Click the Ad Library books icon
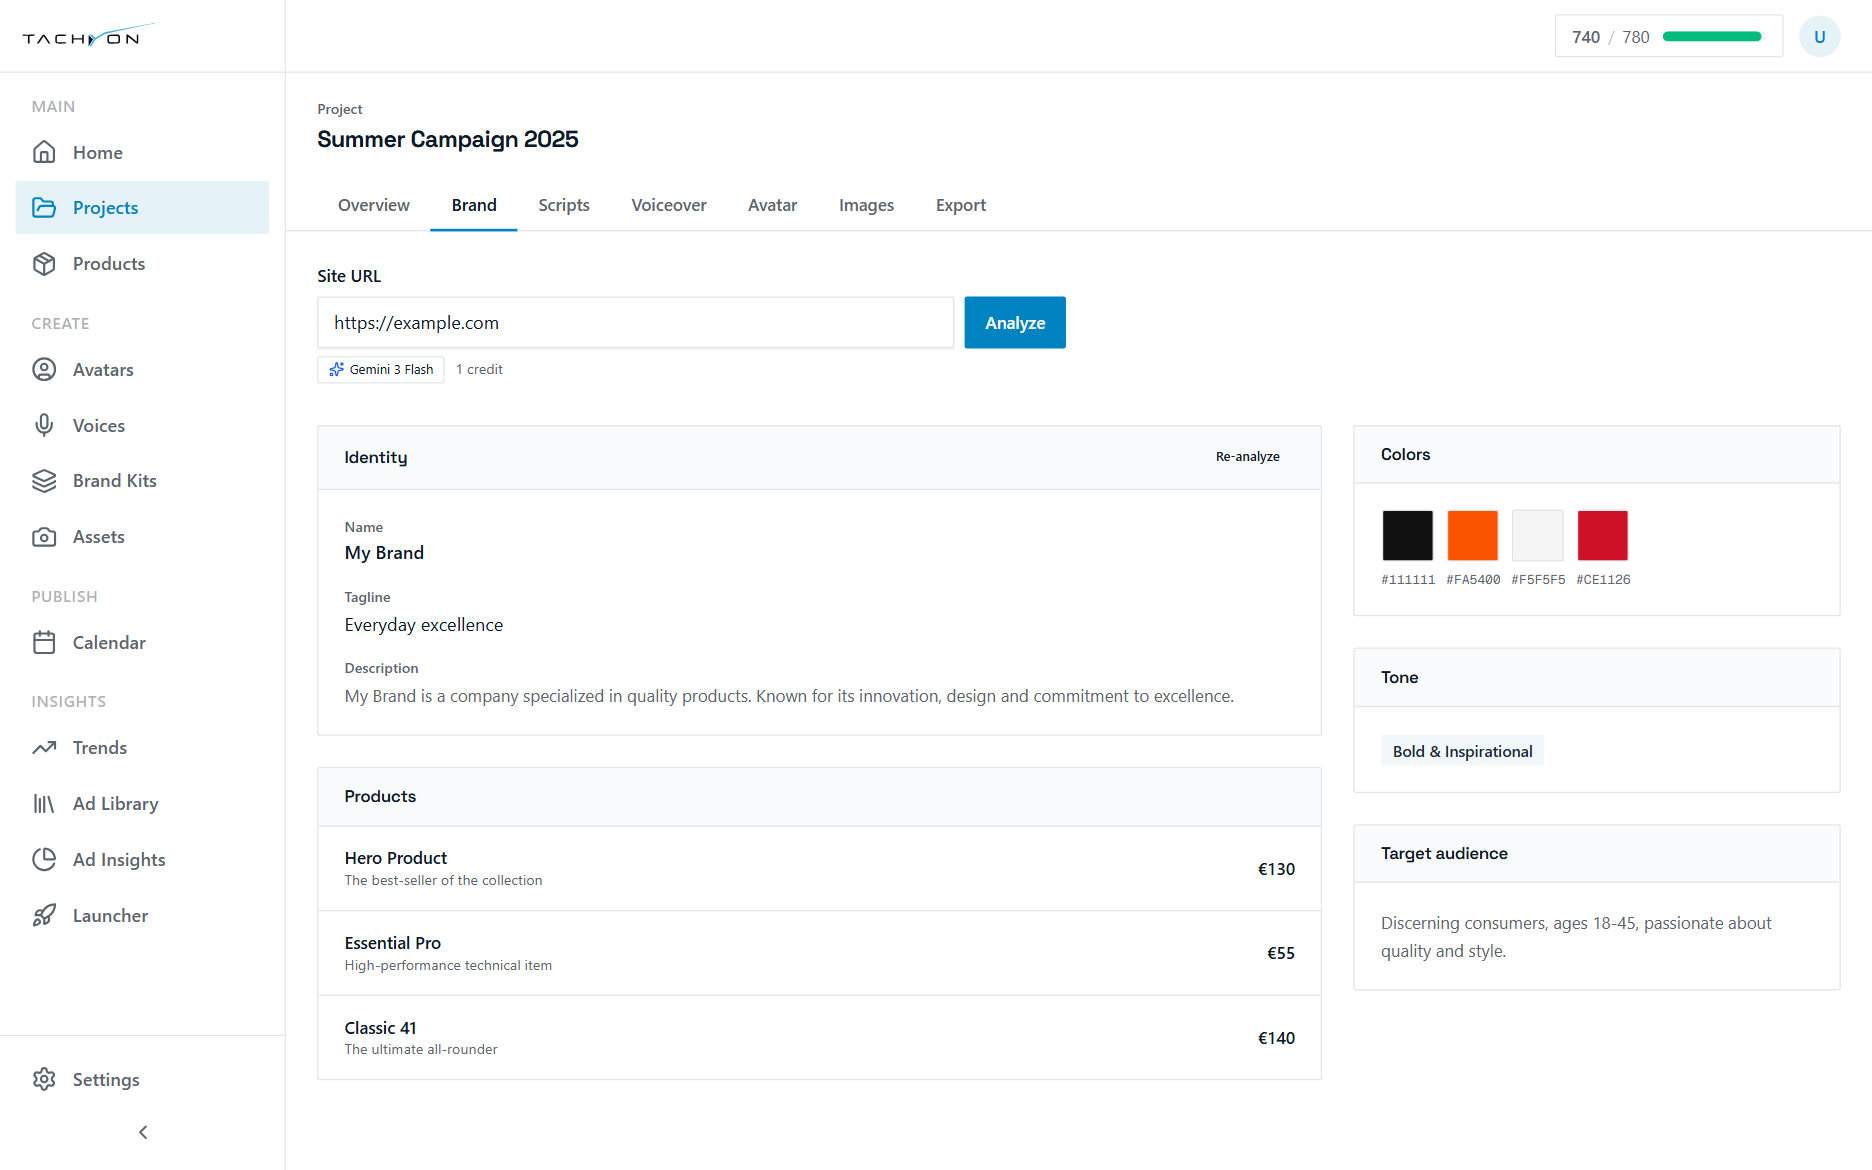 [44, 803]
